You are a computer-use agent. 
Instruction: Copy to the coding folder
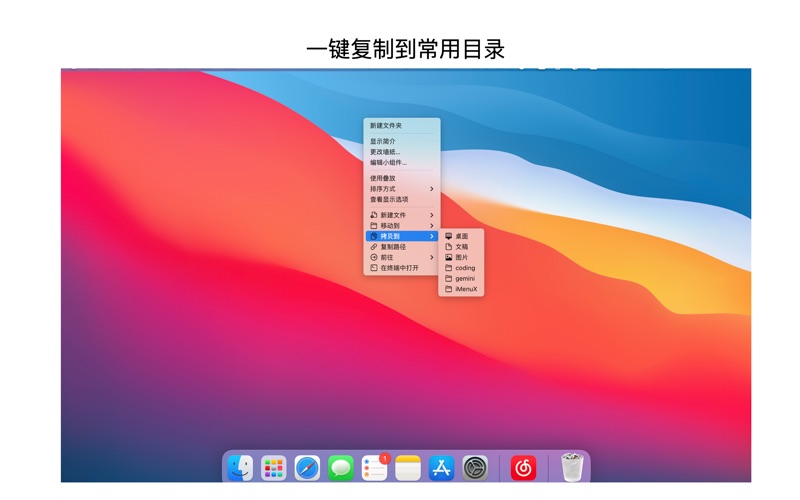pyautogui.click(x=461, y=268)
